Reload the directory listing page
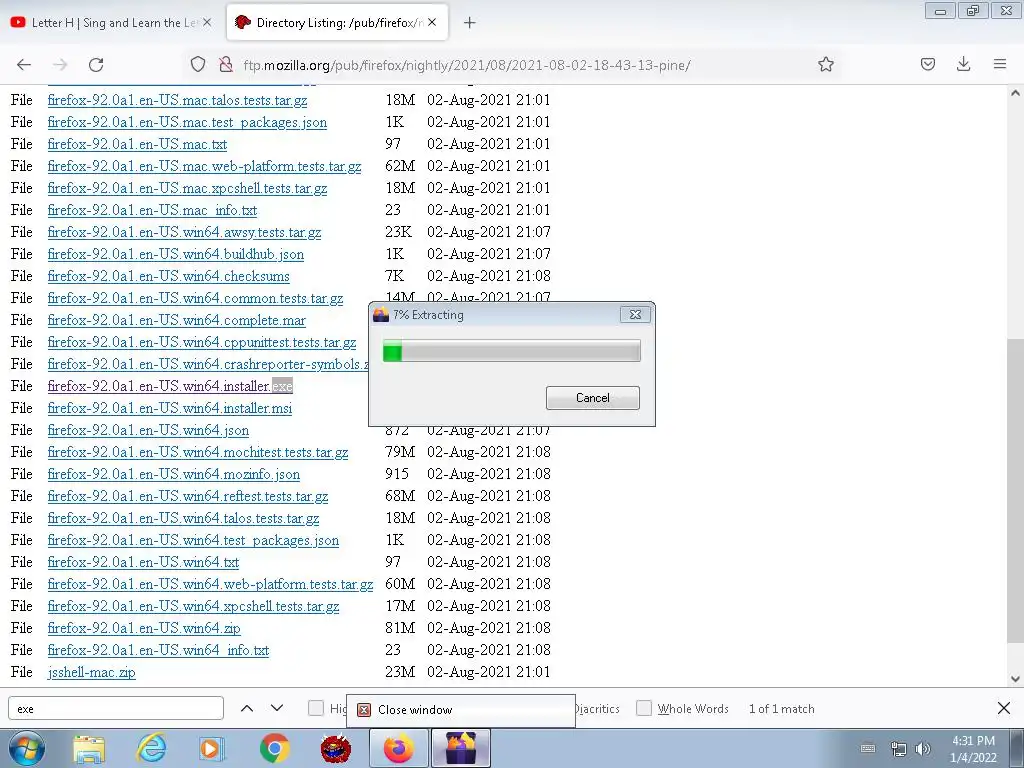This screenshot has width=1024, height=768. pos(96,65)
